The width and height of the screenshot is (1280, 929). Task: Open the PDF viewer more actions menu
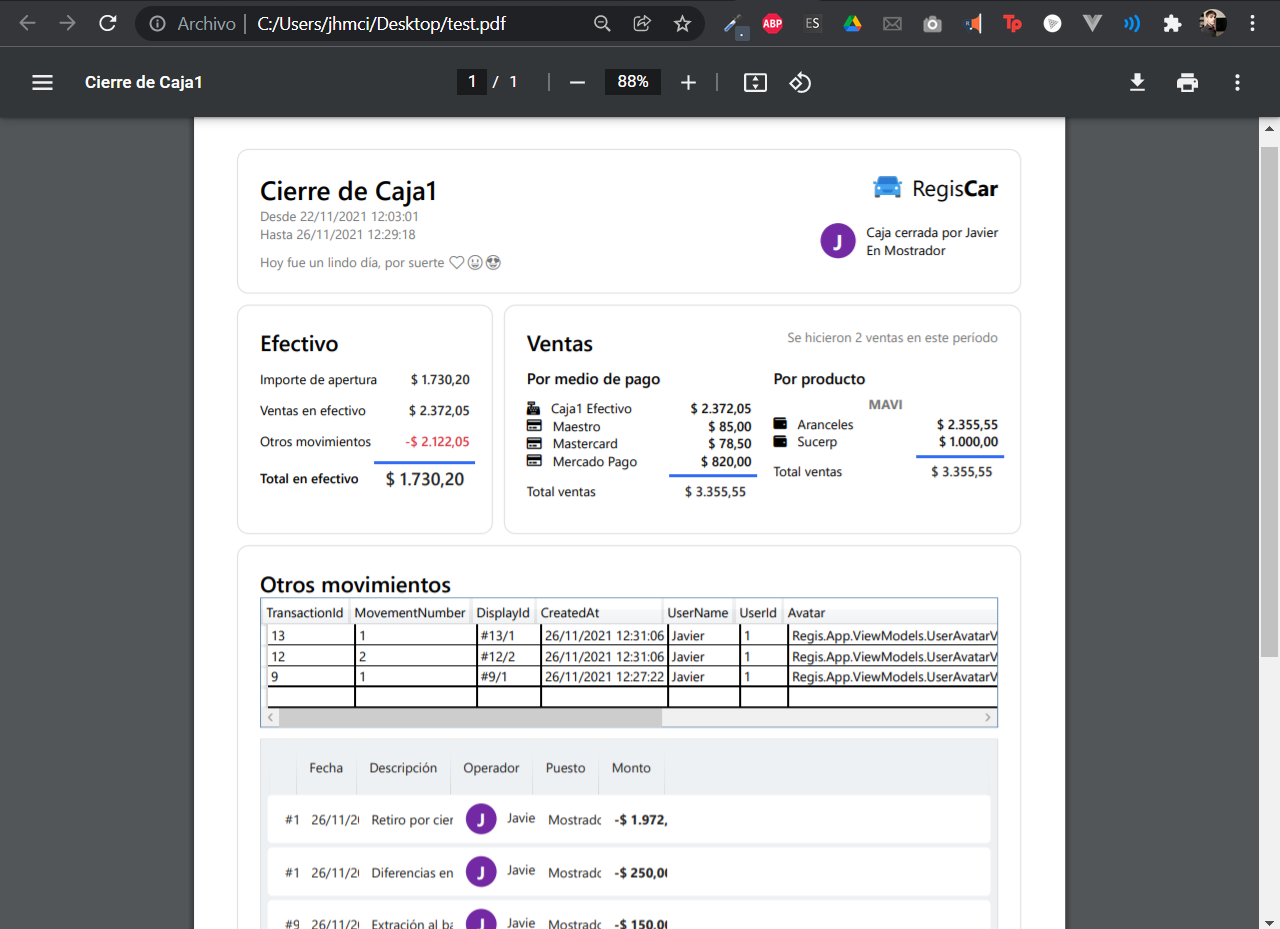click(x=1238, y=82)
